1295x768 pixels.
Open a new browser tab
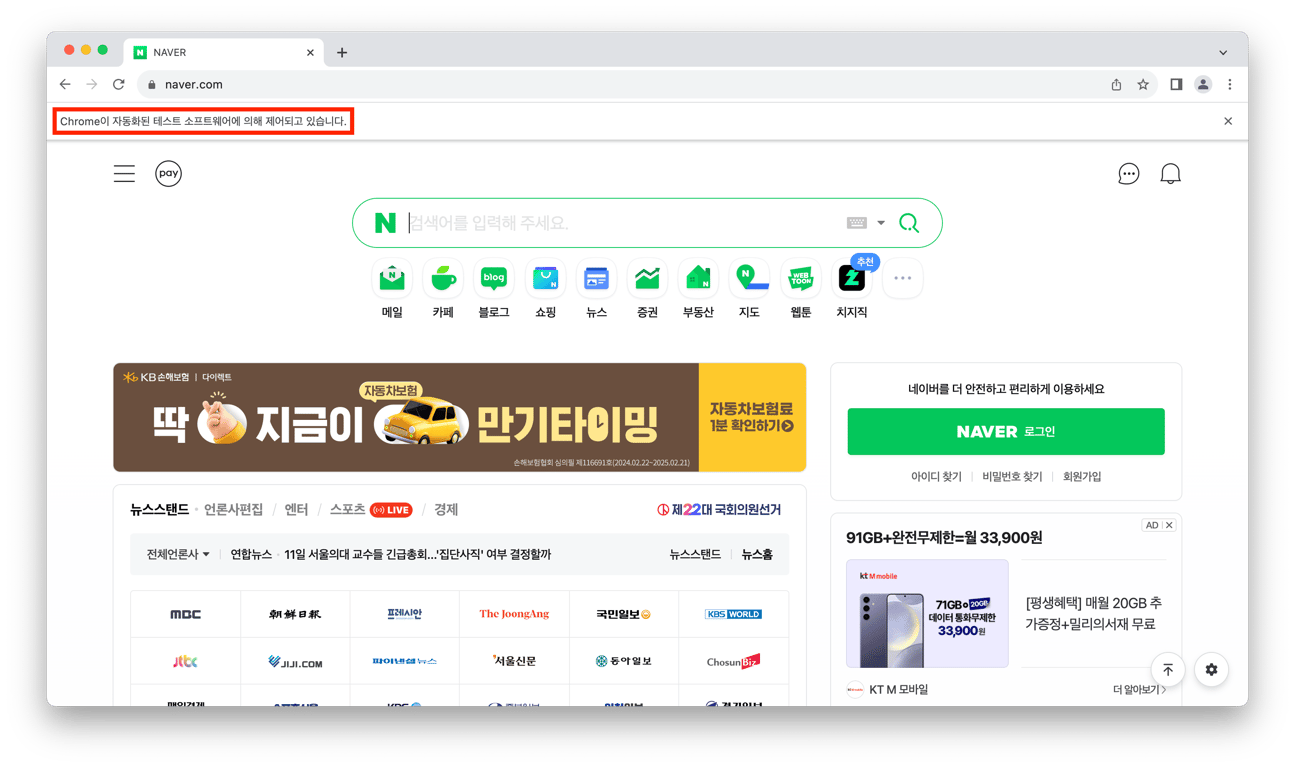click(342, 53)
